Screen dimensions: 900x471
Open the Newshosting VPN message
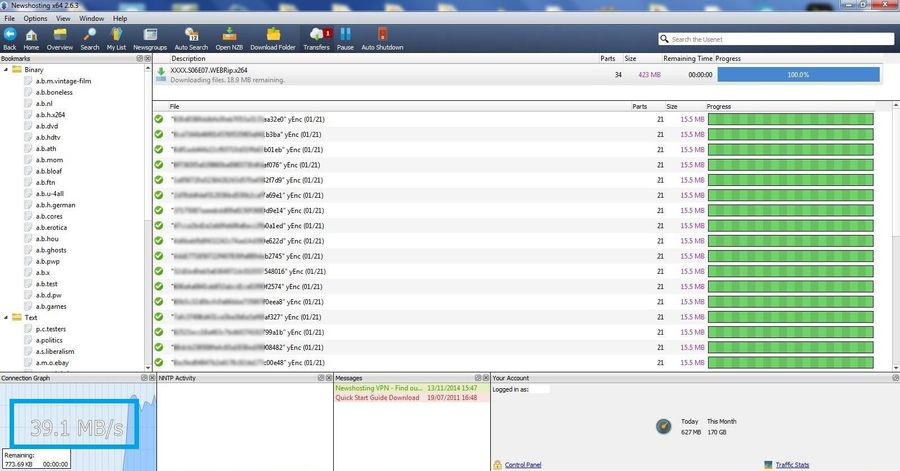click(x=378, y=387)
